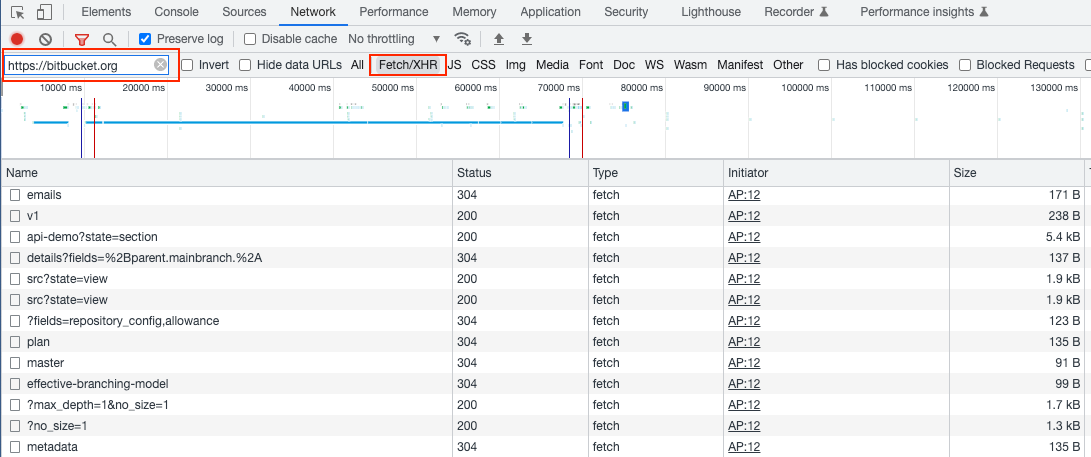1091x457 pixels.
Task: Toggle the device toolbar icon
Action: [45, 12]
